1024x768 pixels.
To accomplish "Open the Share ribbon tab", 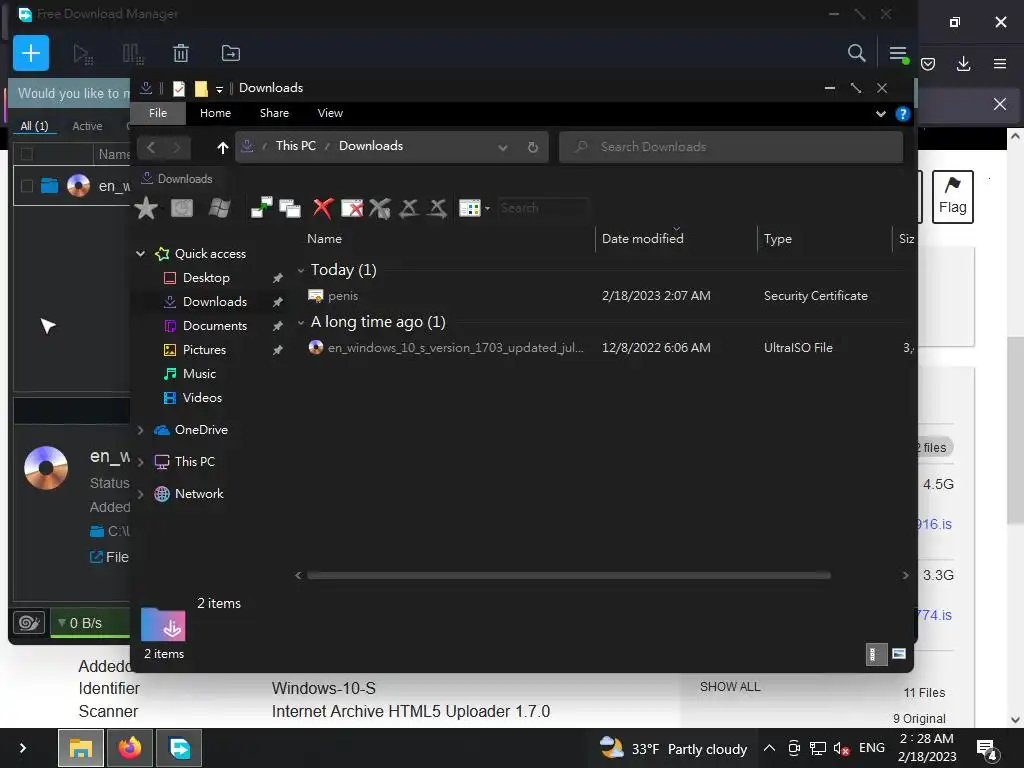I will (x=274, y=113).
